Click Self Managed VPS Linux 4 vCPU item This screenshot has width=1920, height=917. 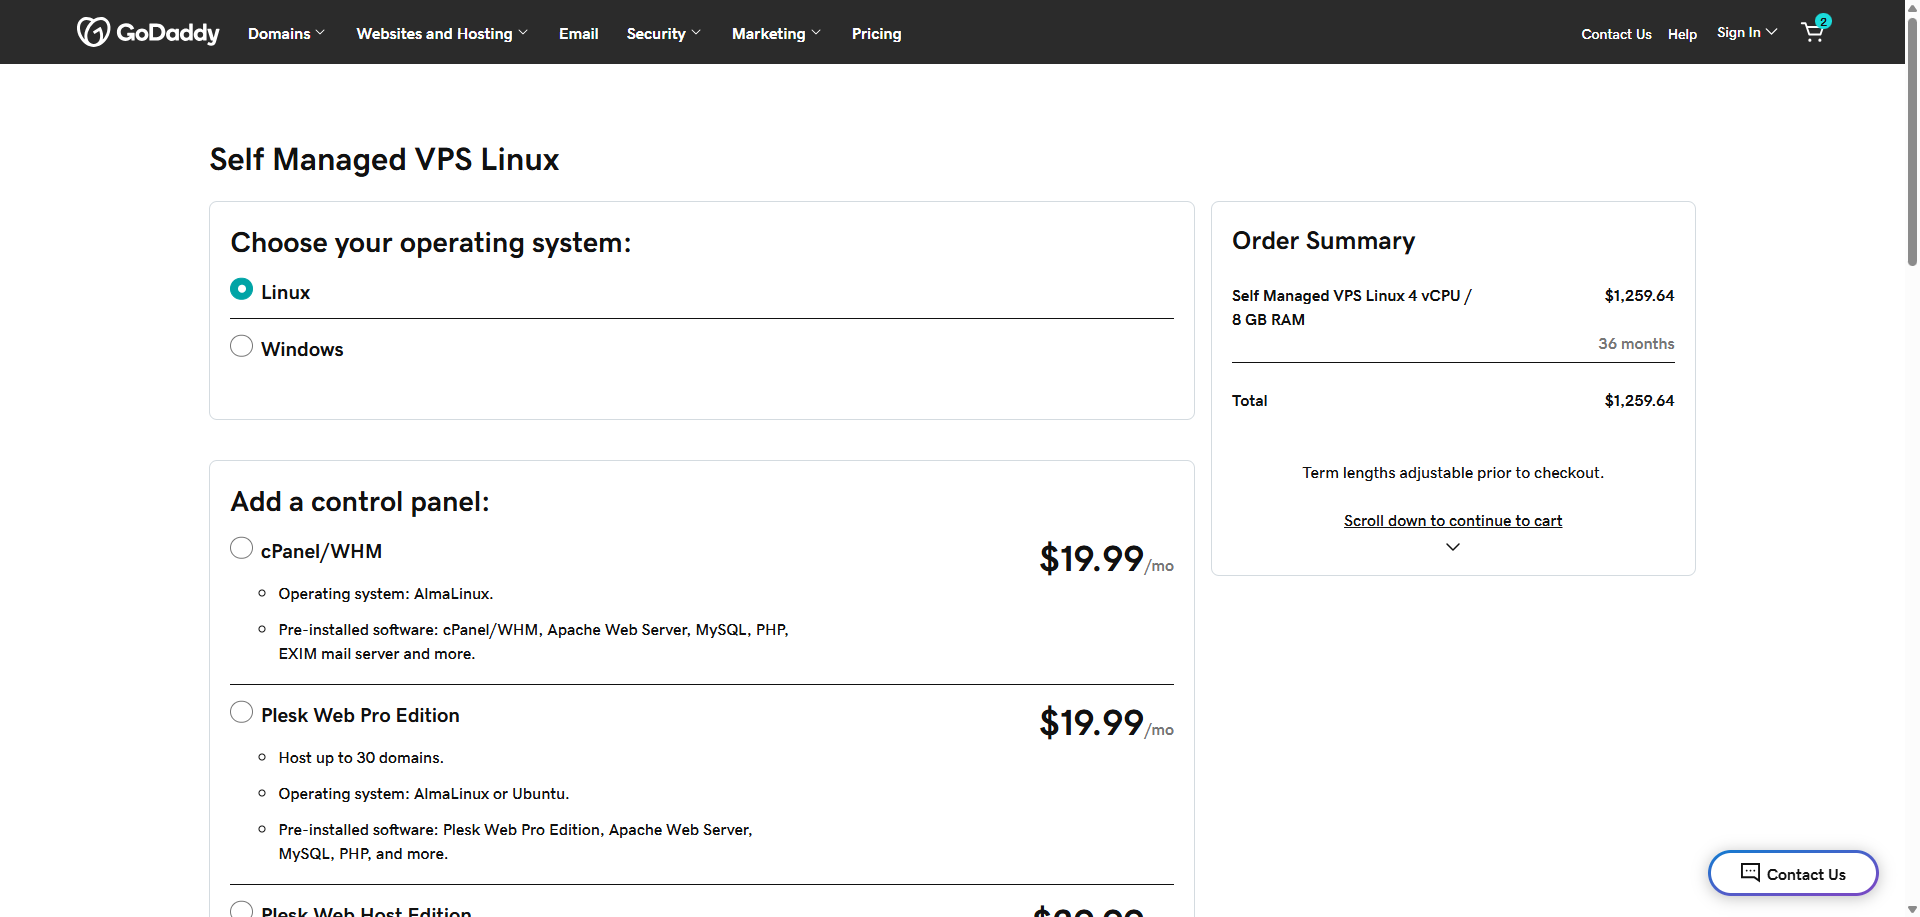click(x=1351, y=307)
